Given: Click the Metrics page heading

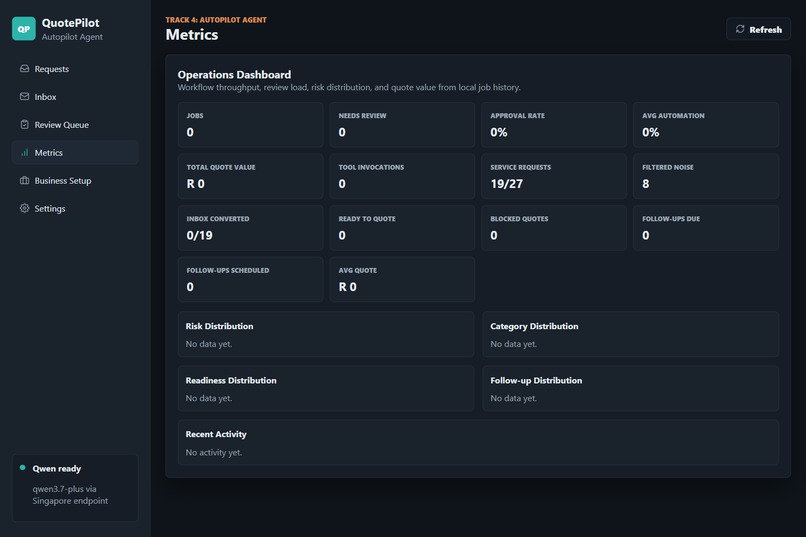Looking at the screenshot, I should tap(192, 34).
